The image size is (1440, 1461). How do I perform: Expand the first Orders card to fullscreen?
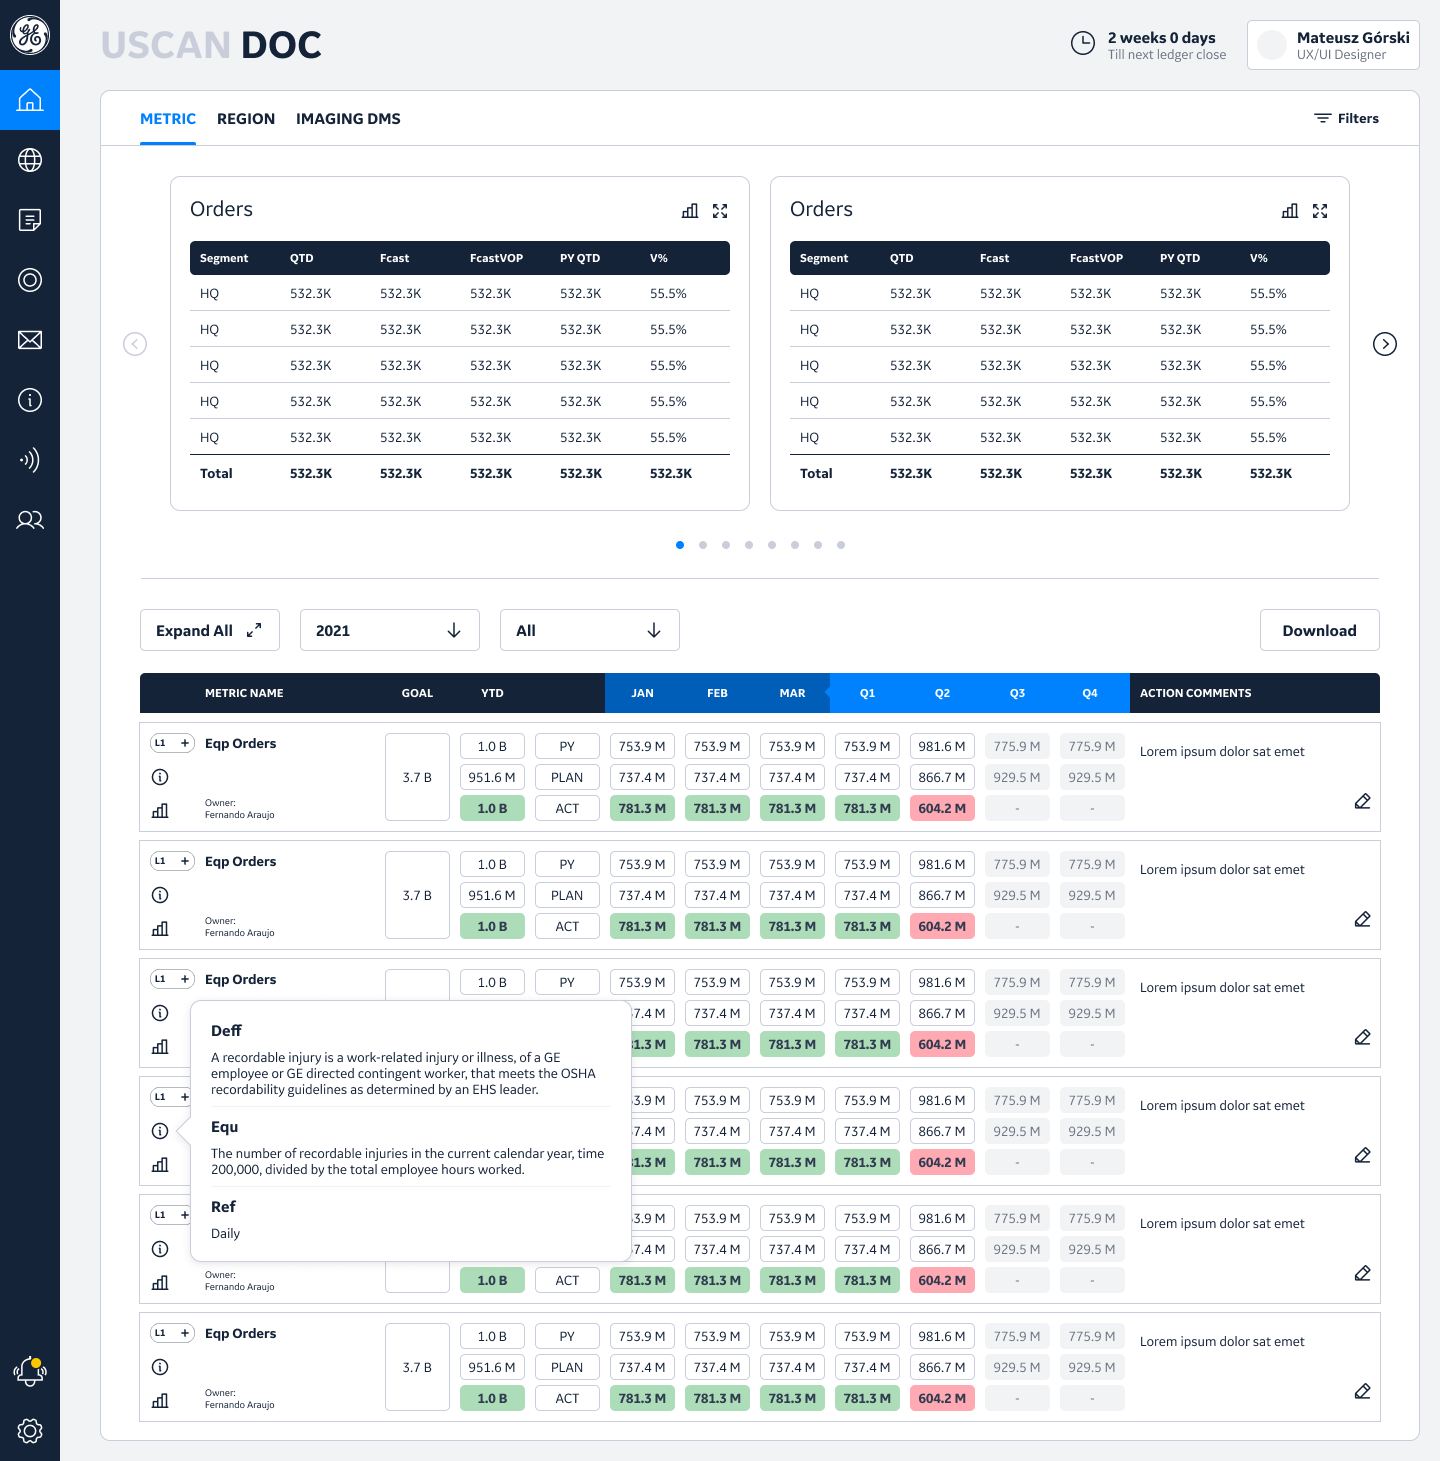(720, 211)
